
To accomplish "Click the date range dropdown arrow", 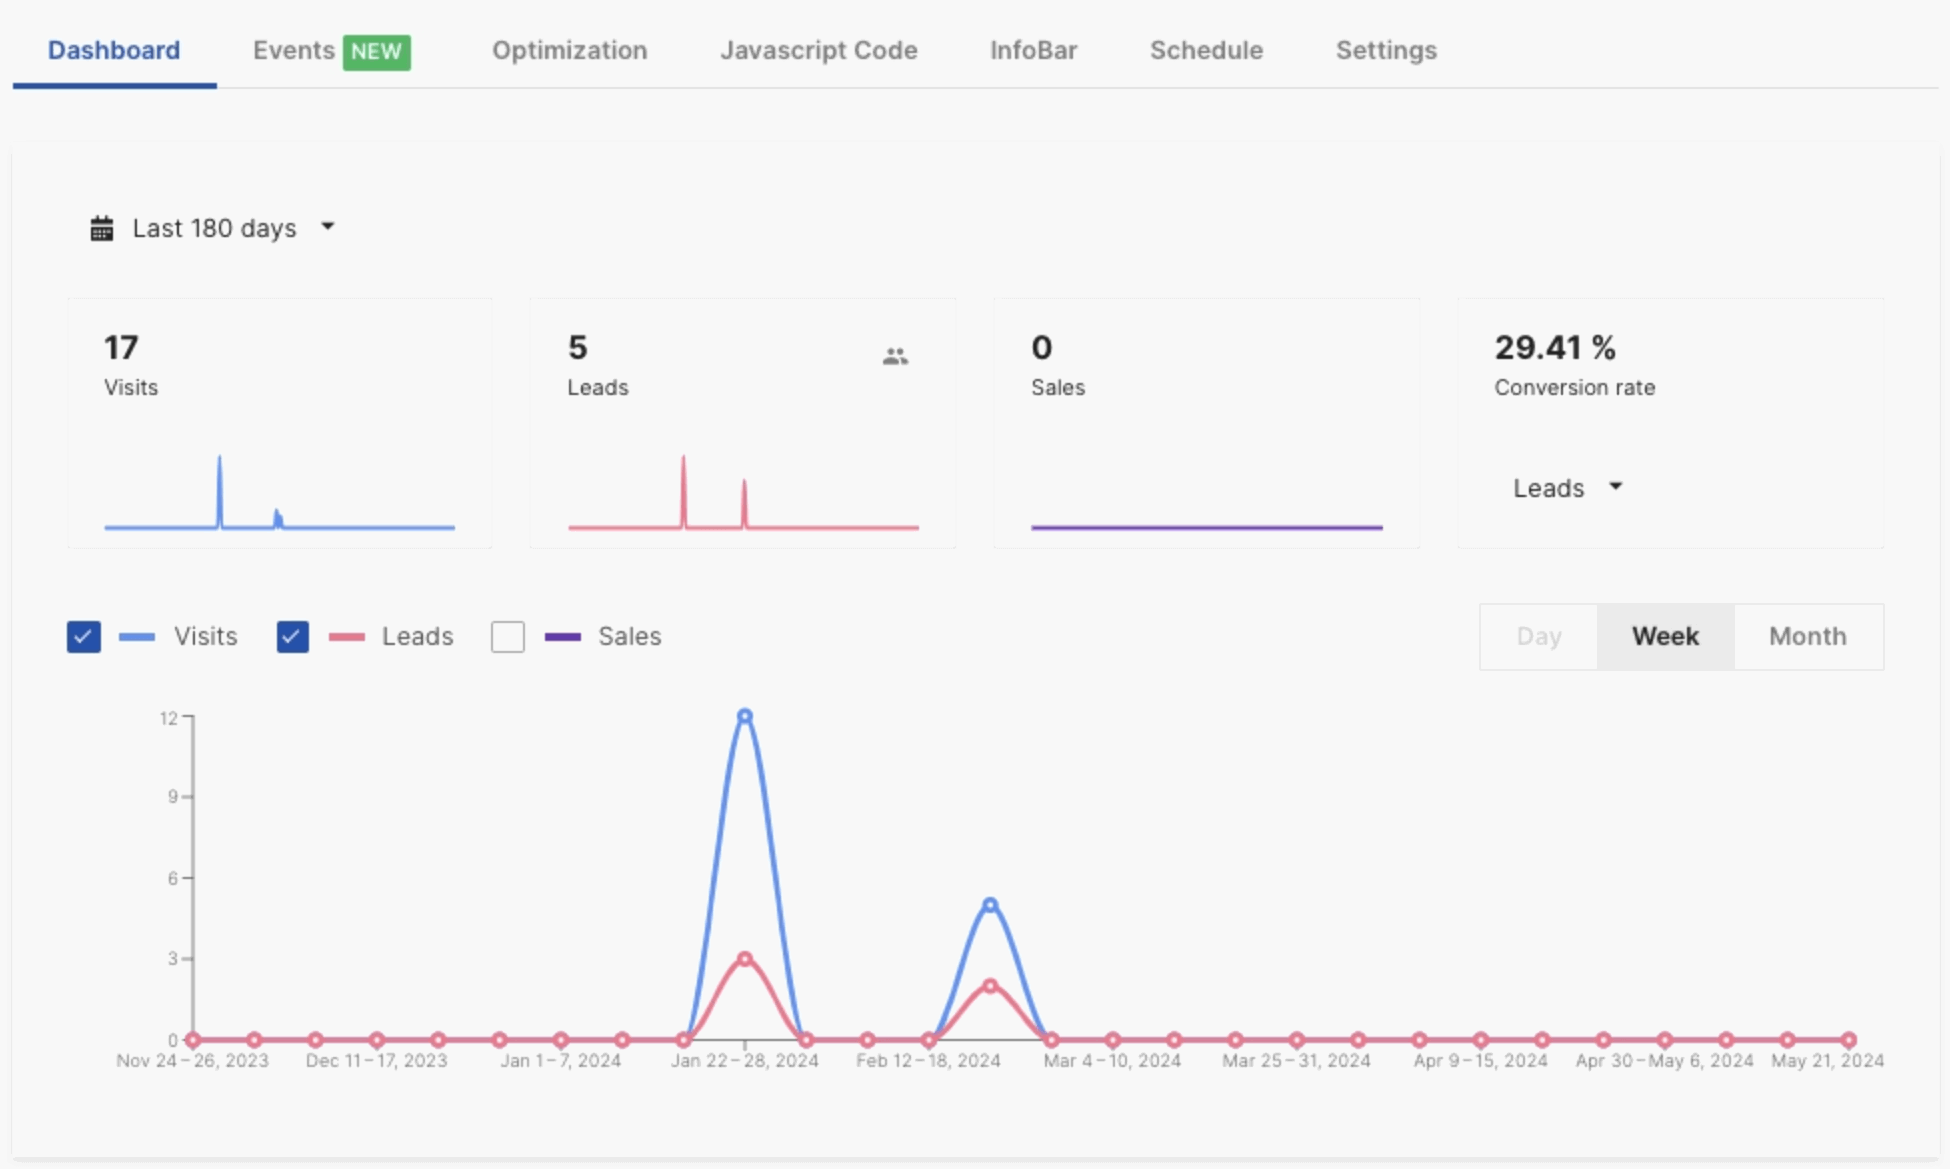I will pos(328,227).
